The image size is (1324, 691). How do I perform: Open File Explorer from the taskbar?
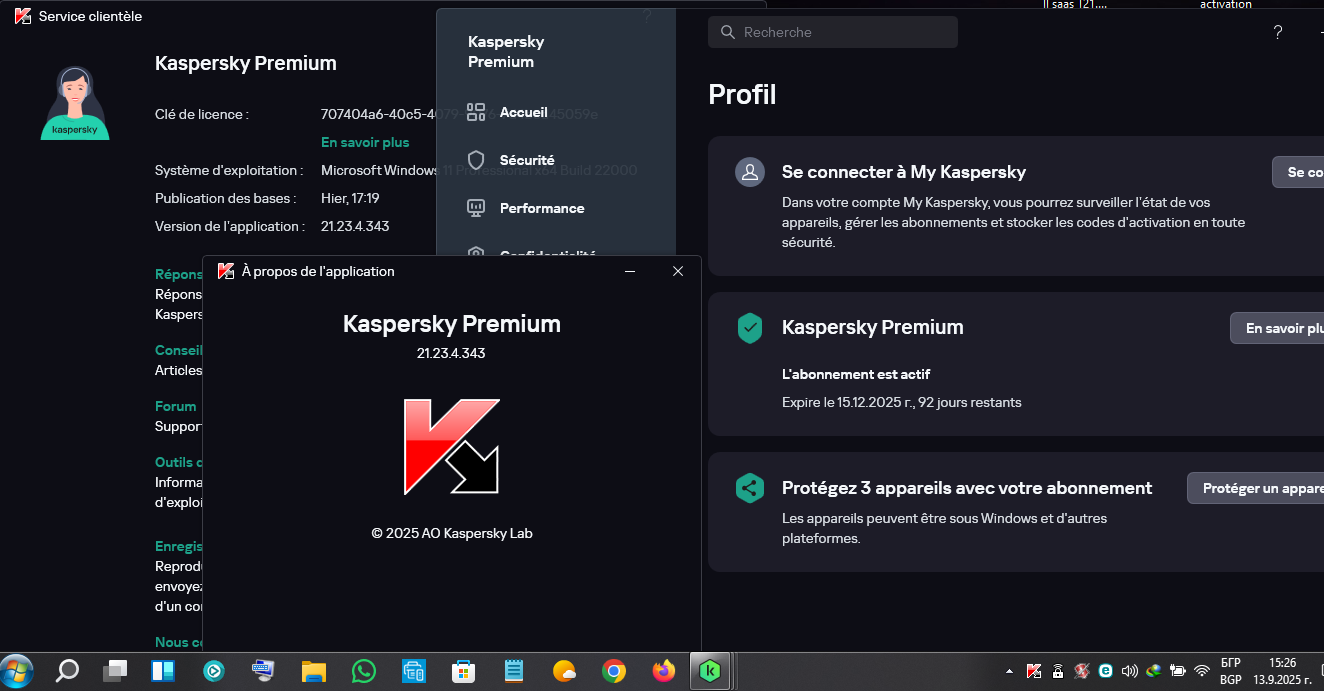(x=314, y=671)
